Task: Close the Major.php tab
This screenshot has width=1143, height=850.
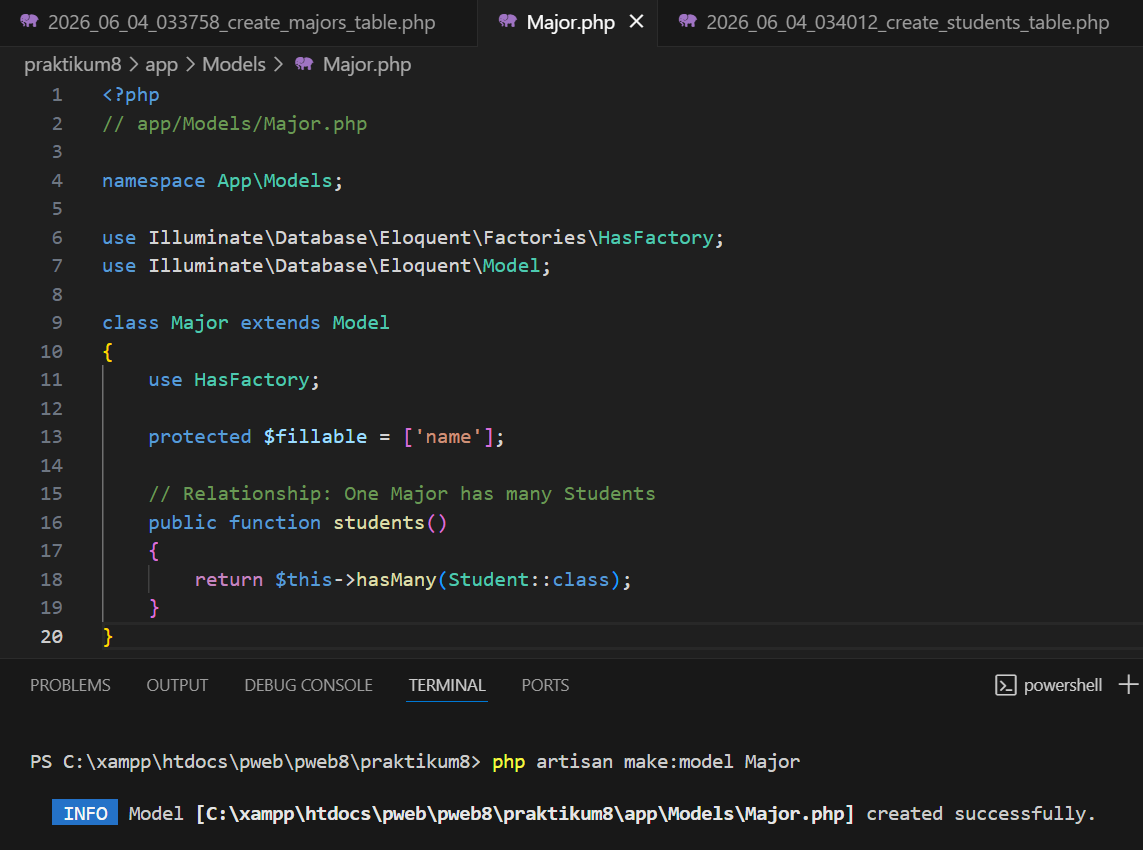Action: pyautogui.click(x=636, y=22)
